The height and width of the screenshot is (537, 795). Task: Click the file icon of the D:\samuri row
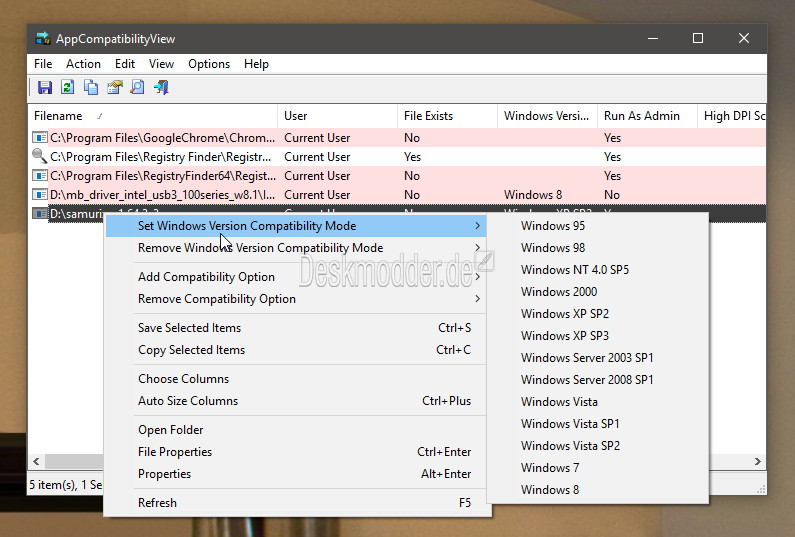[40, 213]
